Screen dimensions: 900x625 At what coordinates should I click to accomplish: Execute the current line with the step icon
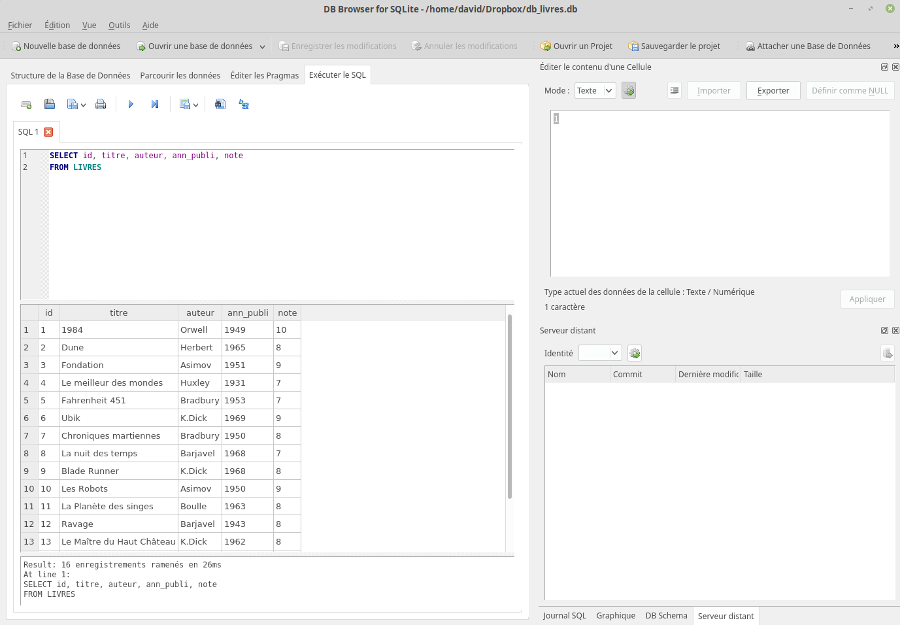155,104
